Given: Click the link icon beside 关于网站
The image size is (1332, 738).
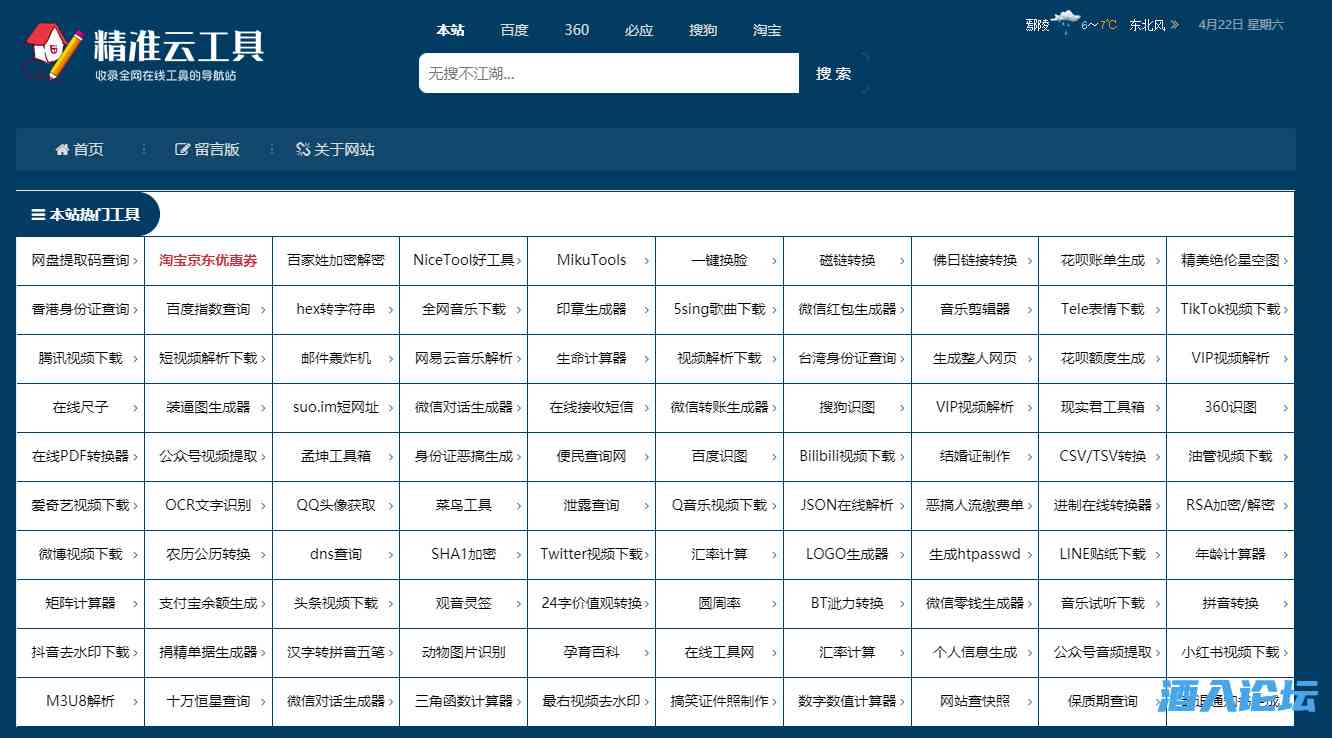Looking at the screenshot, I should (x=303, y=150).
